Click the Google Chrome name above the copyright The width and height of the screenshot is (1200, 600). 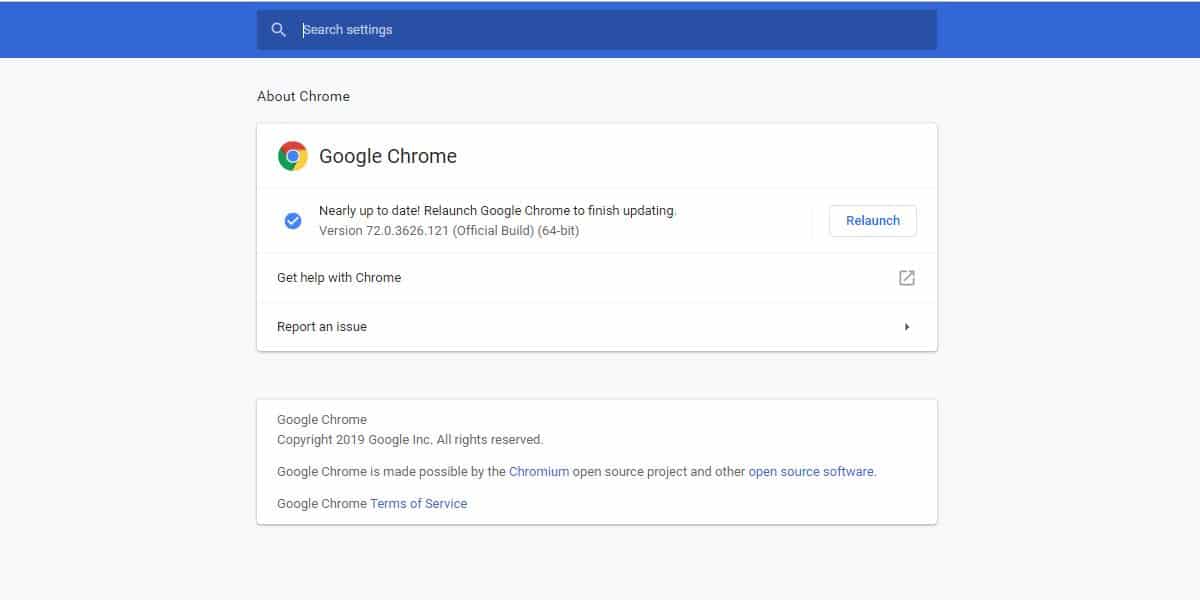(x=322, y=420)
